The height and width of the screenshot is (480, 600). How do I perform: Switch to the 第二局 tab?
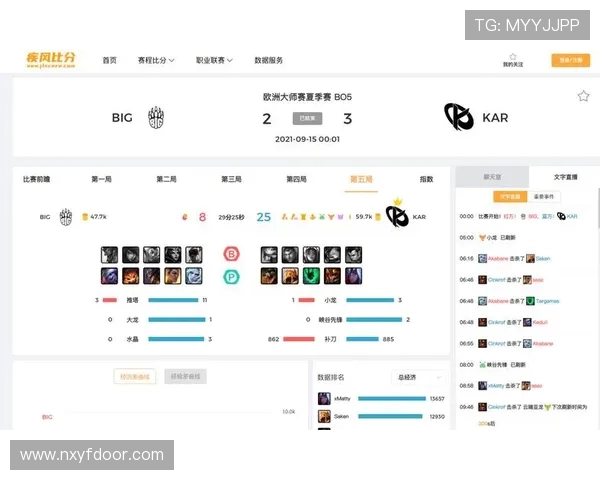click(166, 179)
